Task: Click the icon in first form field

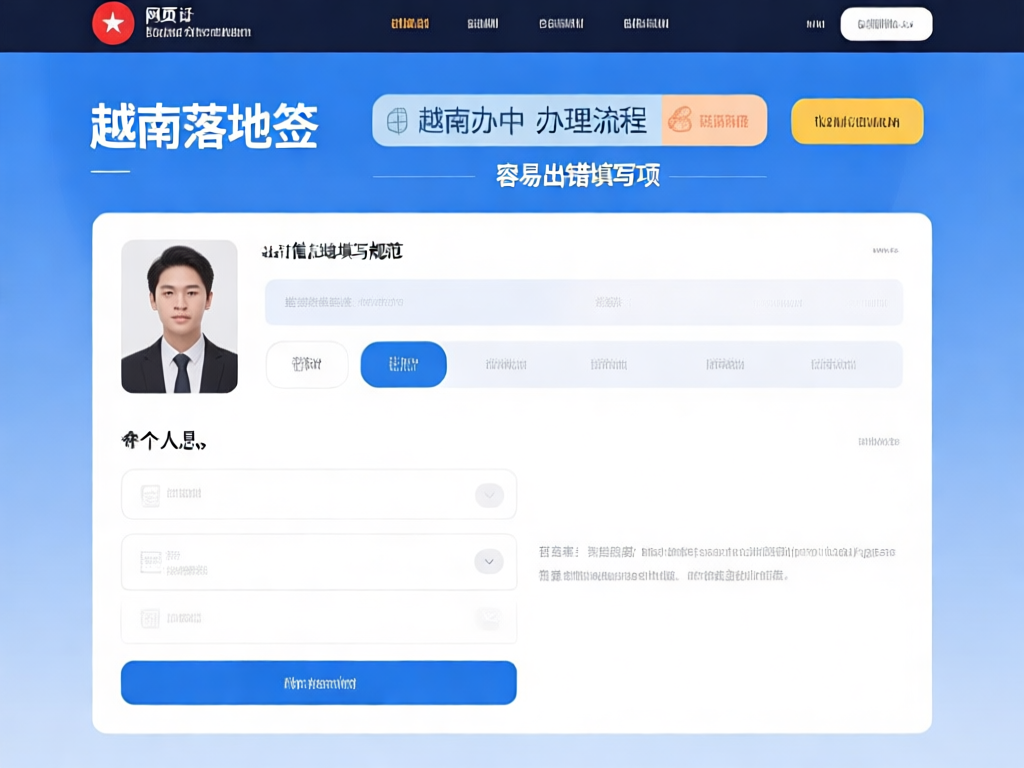Action: coord(151,495)
